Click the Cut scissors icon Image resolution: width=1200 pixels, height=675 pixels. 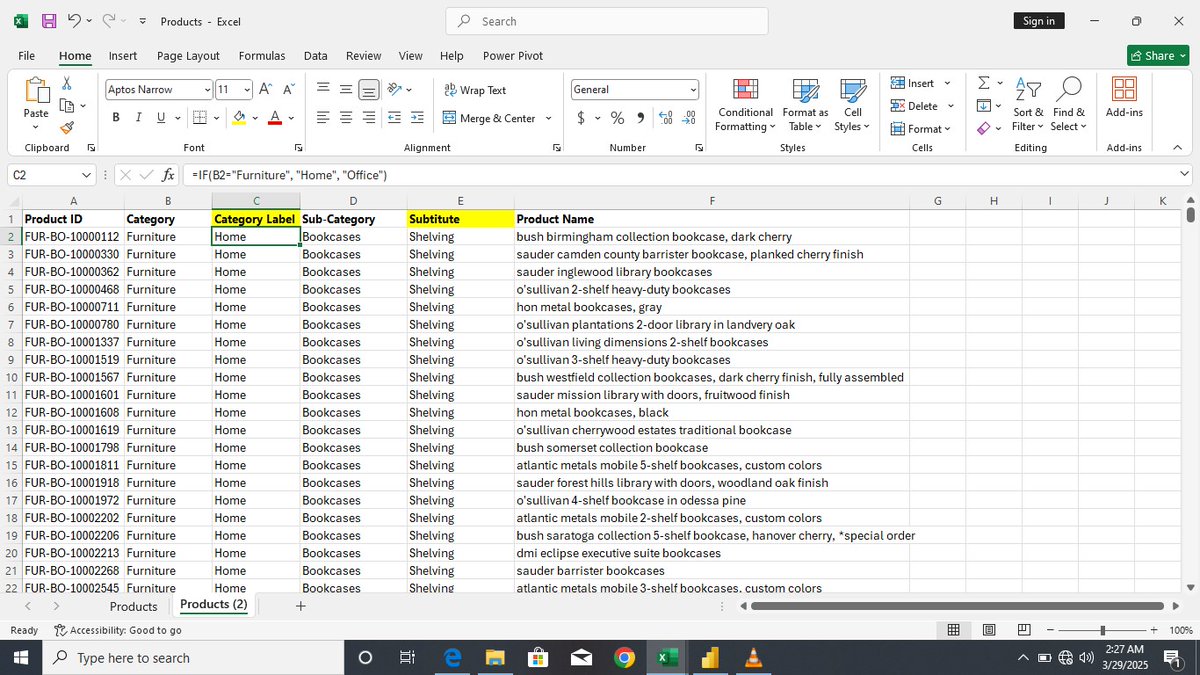67,84
